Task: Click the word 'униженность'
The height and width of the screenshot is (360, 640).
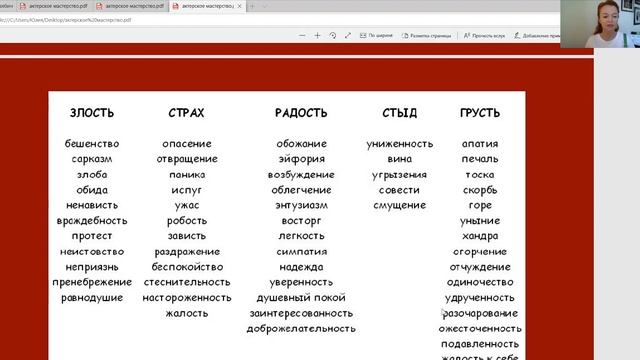Action: (x=400, y=144)
